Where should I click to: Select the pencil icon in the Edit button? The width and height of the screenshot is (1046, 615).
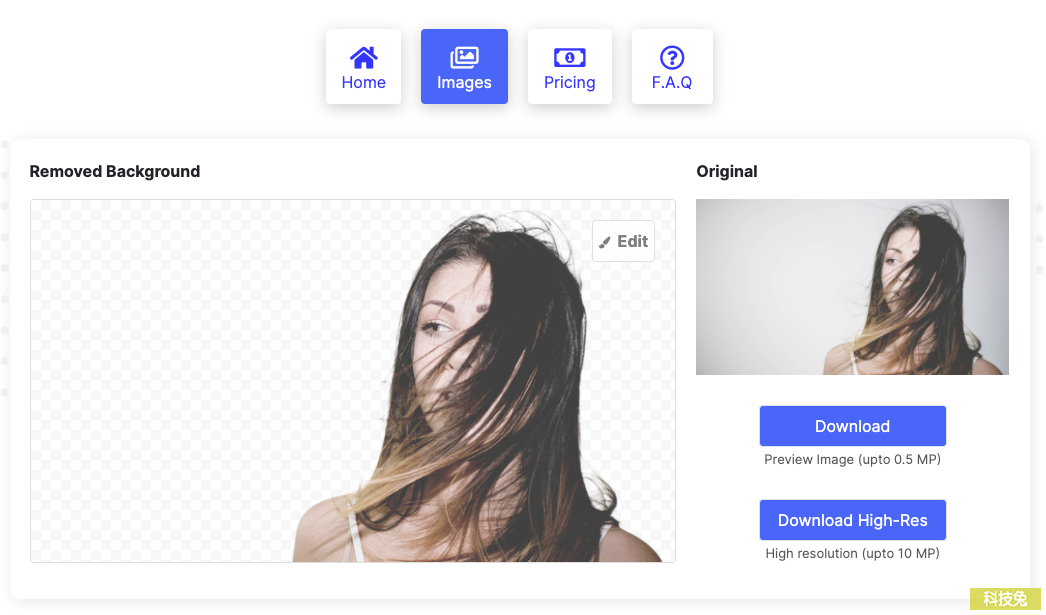pos(605,241)
